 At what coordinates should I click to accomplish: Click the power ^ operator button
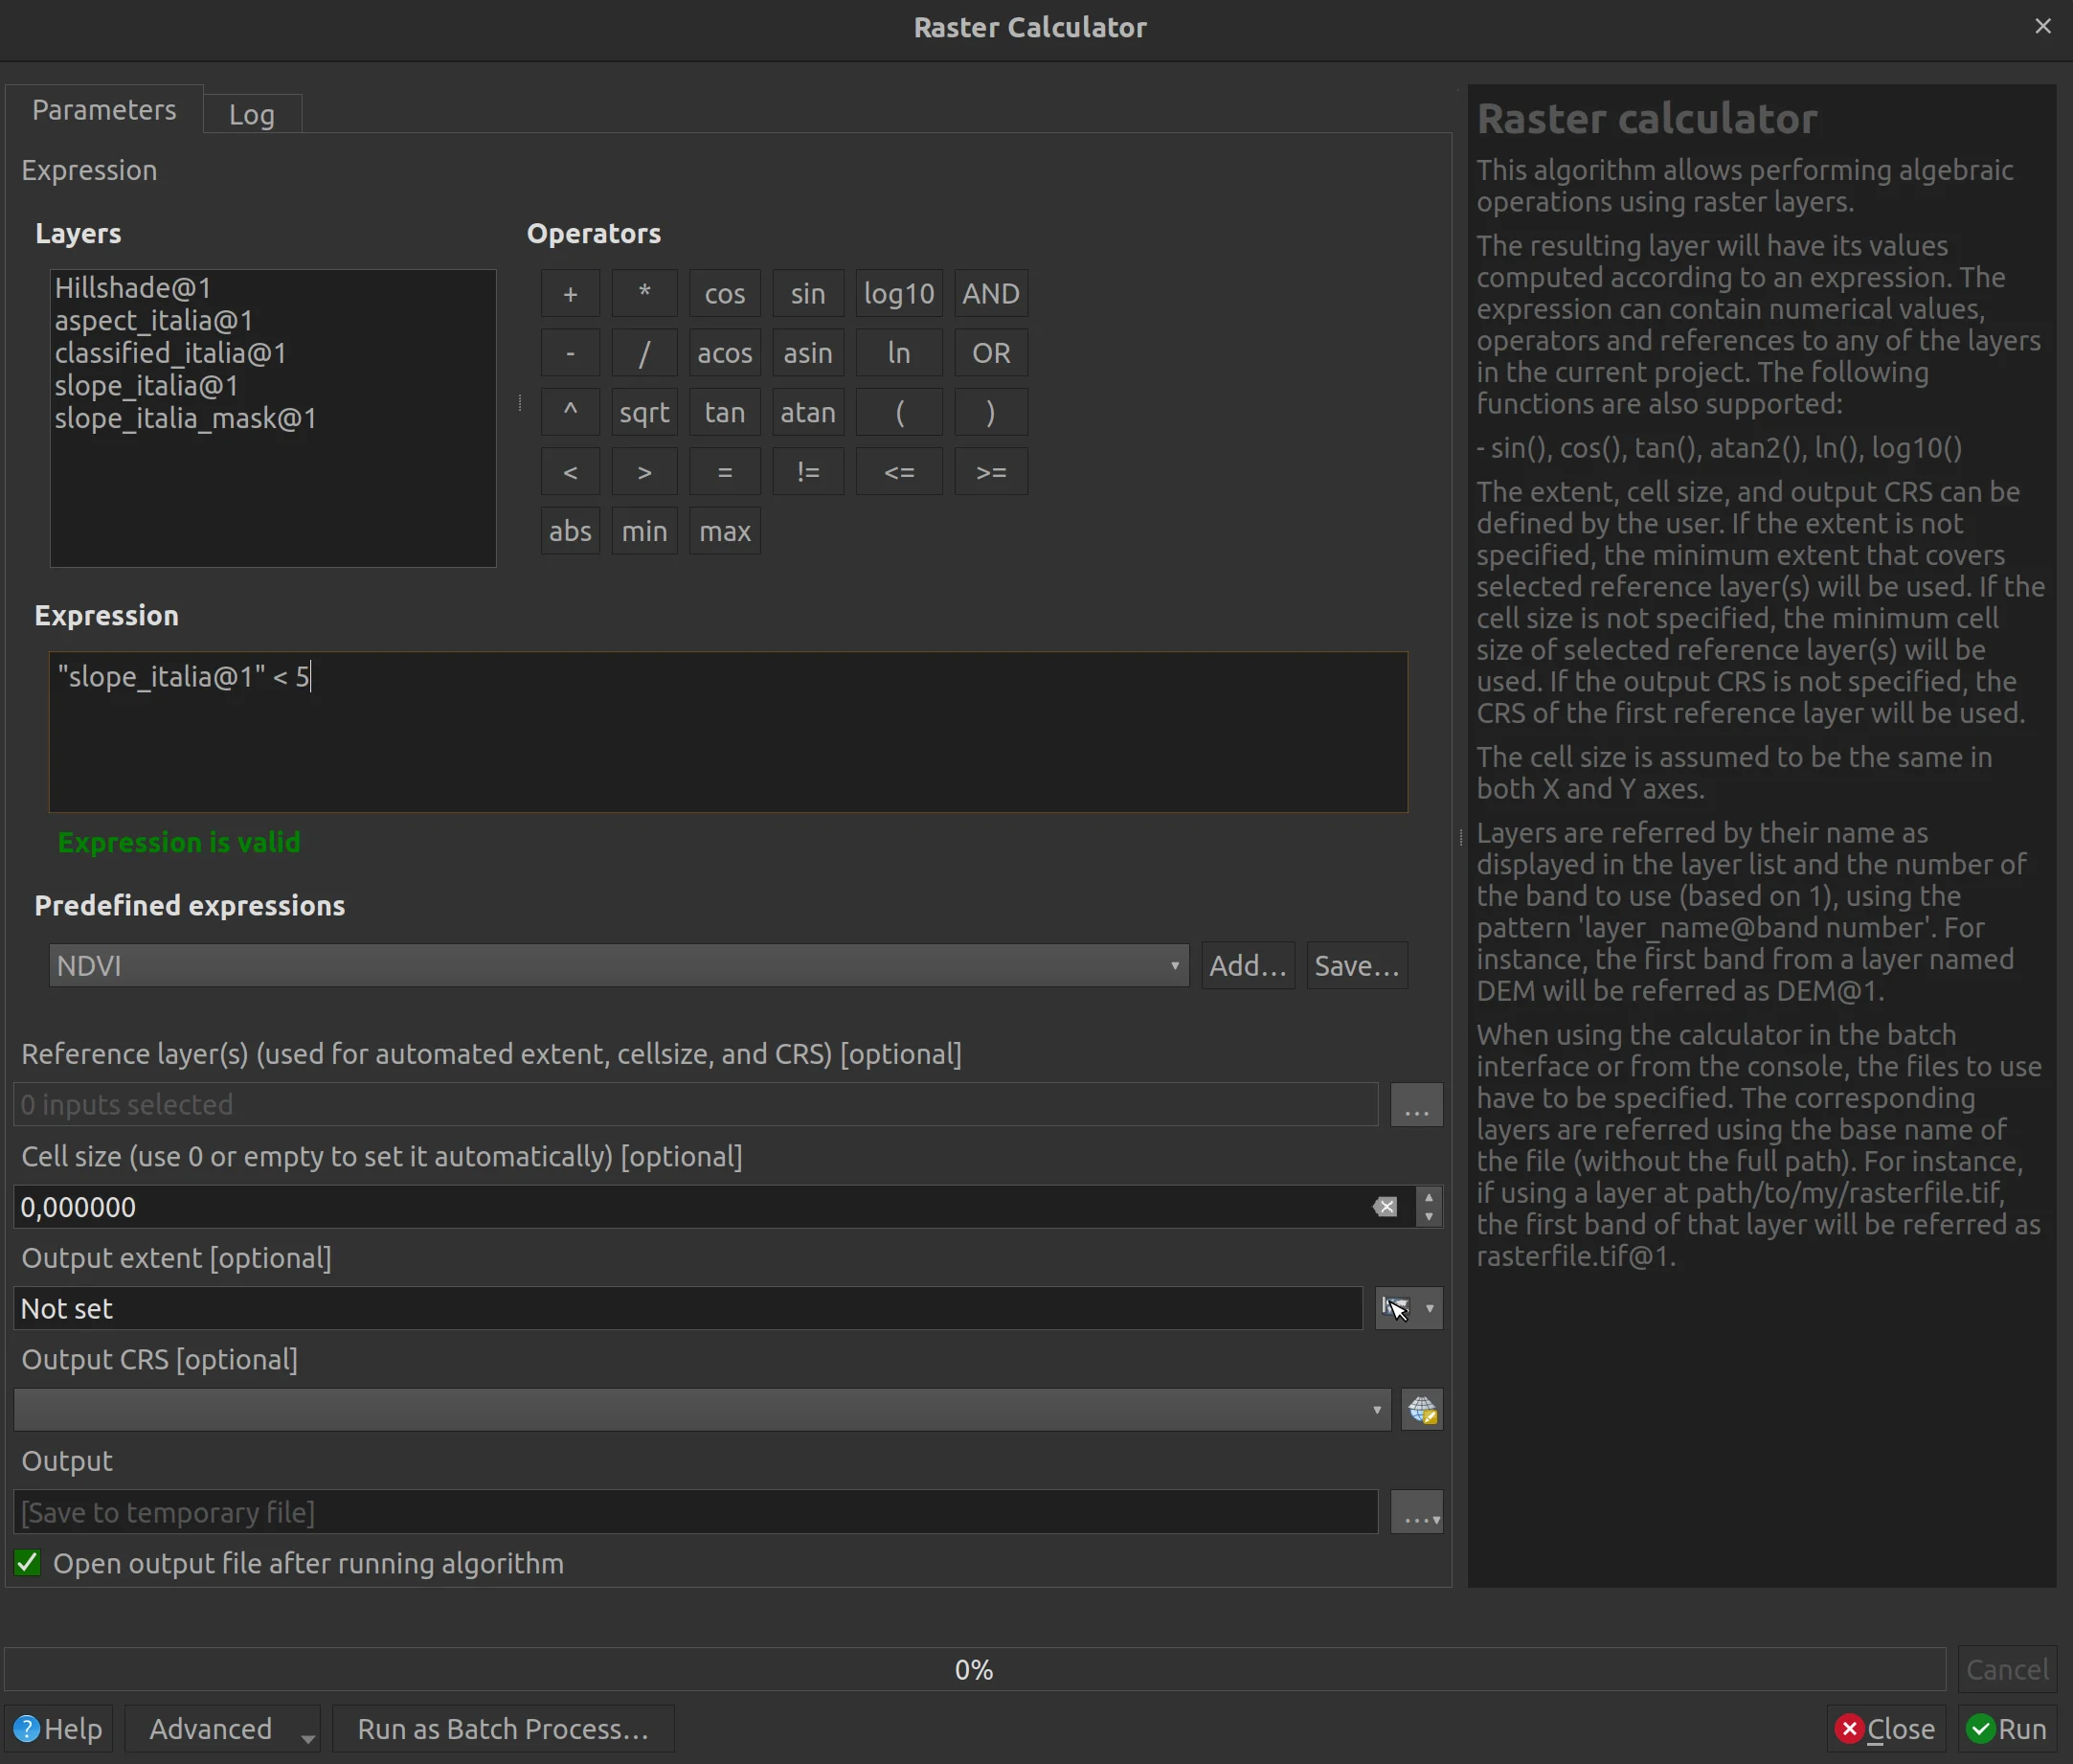coord(570,412)
